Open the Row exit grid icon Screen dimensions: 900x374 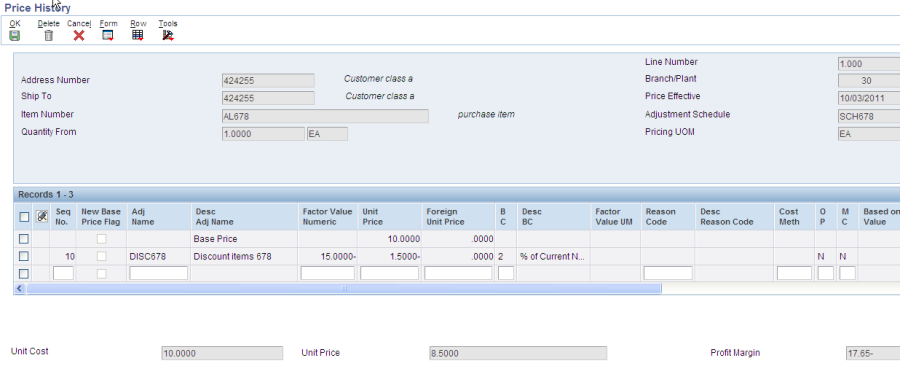coord(138,36)
